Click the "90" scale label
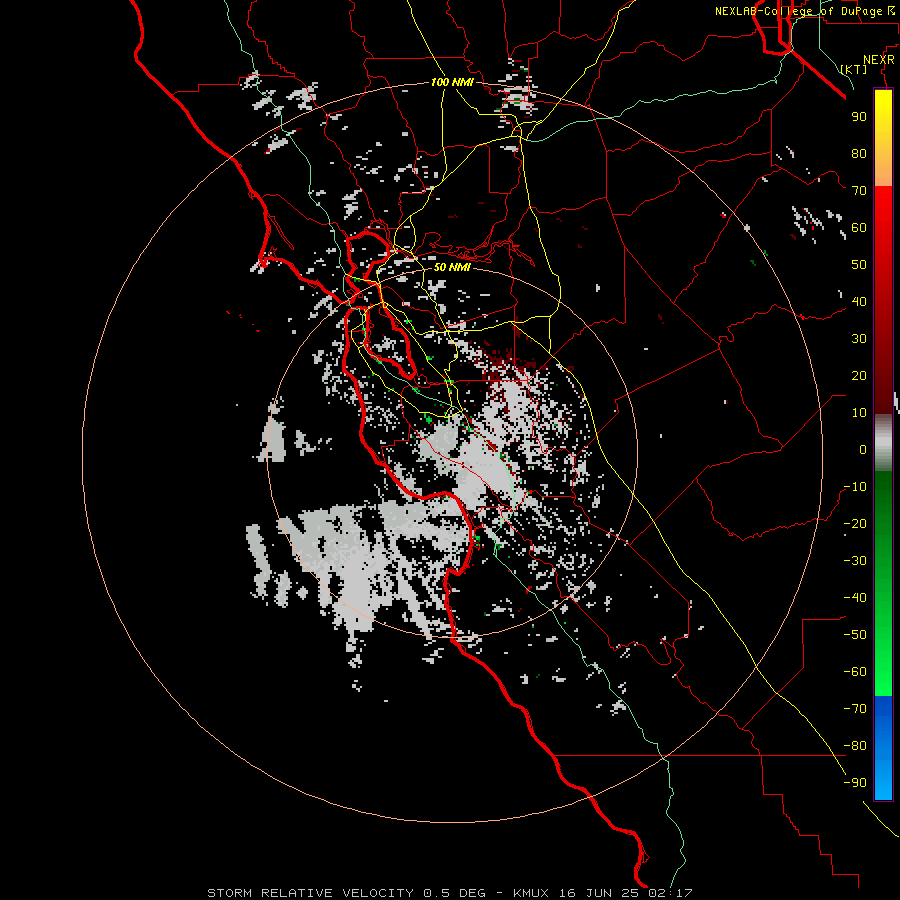The image size is (900, 900). [x=859, y=117]
